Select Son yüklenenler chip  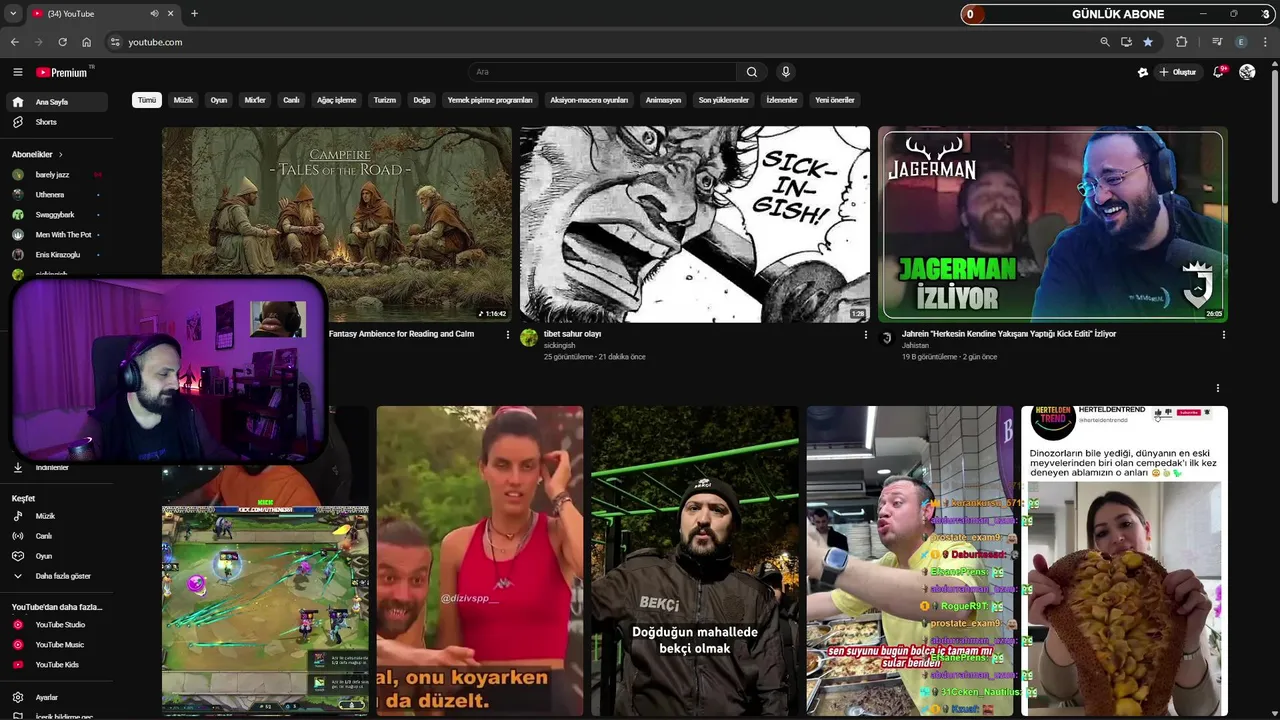[x=724, y=100]
